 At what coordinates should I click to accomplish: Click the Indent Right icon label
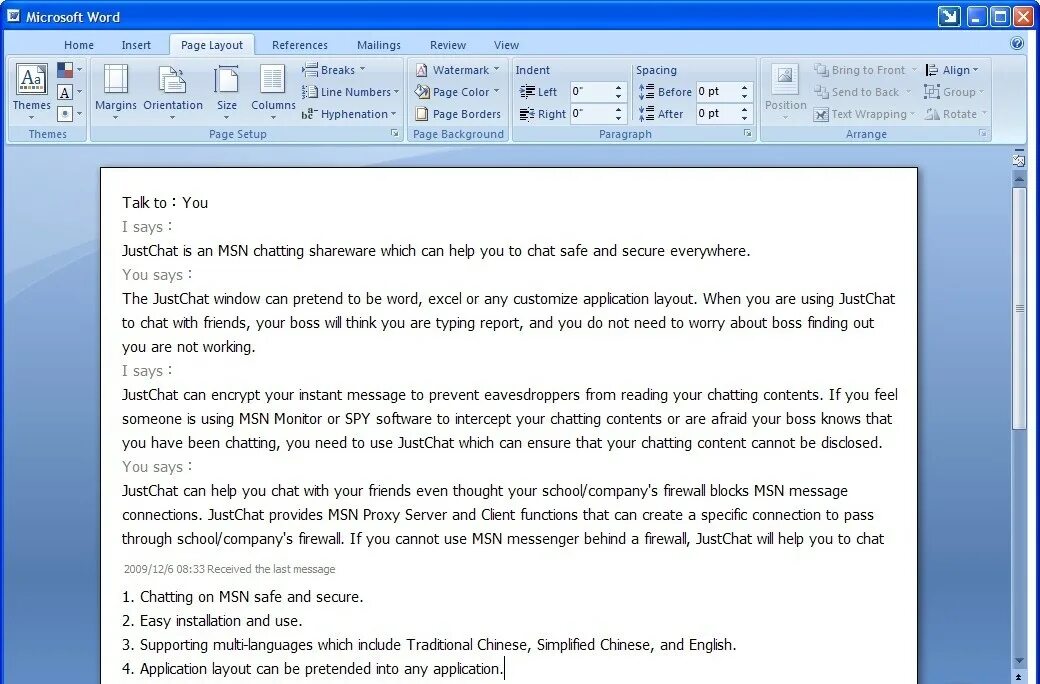[543, 114]
